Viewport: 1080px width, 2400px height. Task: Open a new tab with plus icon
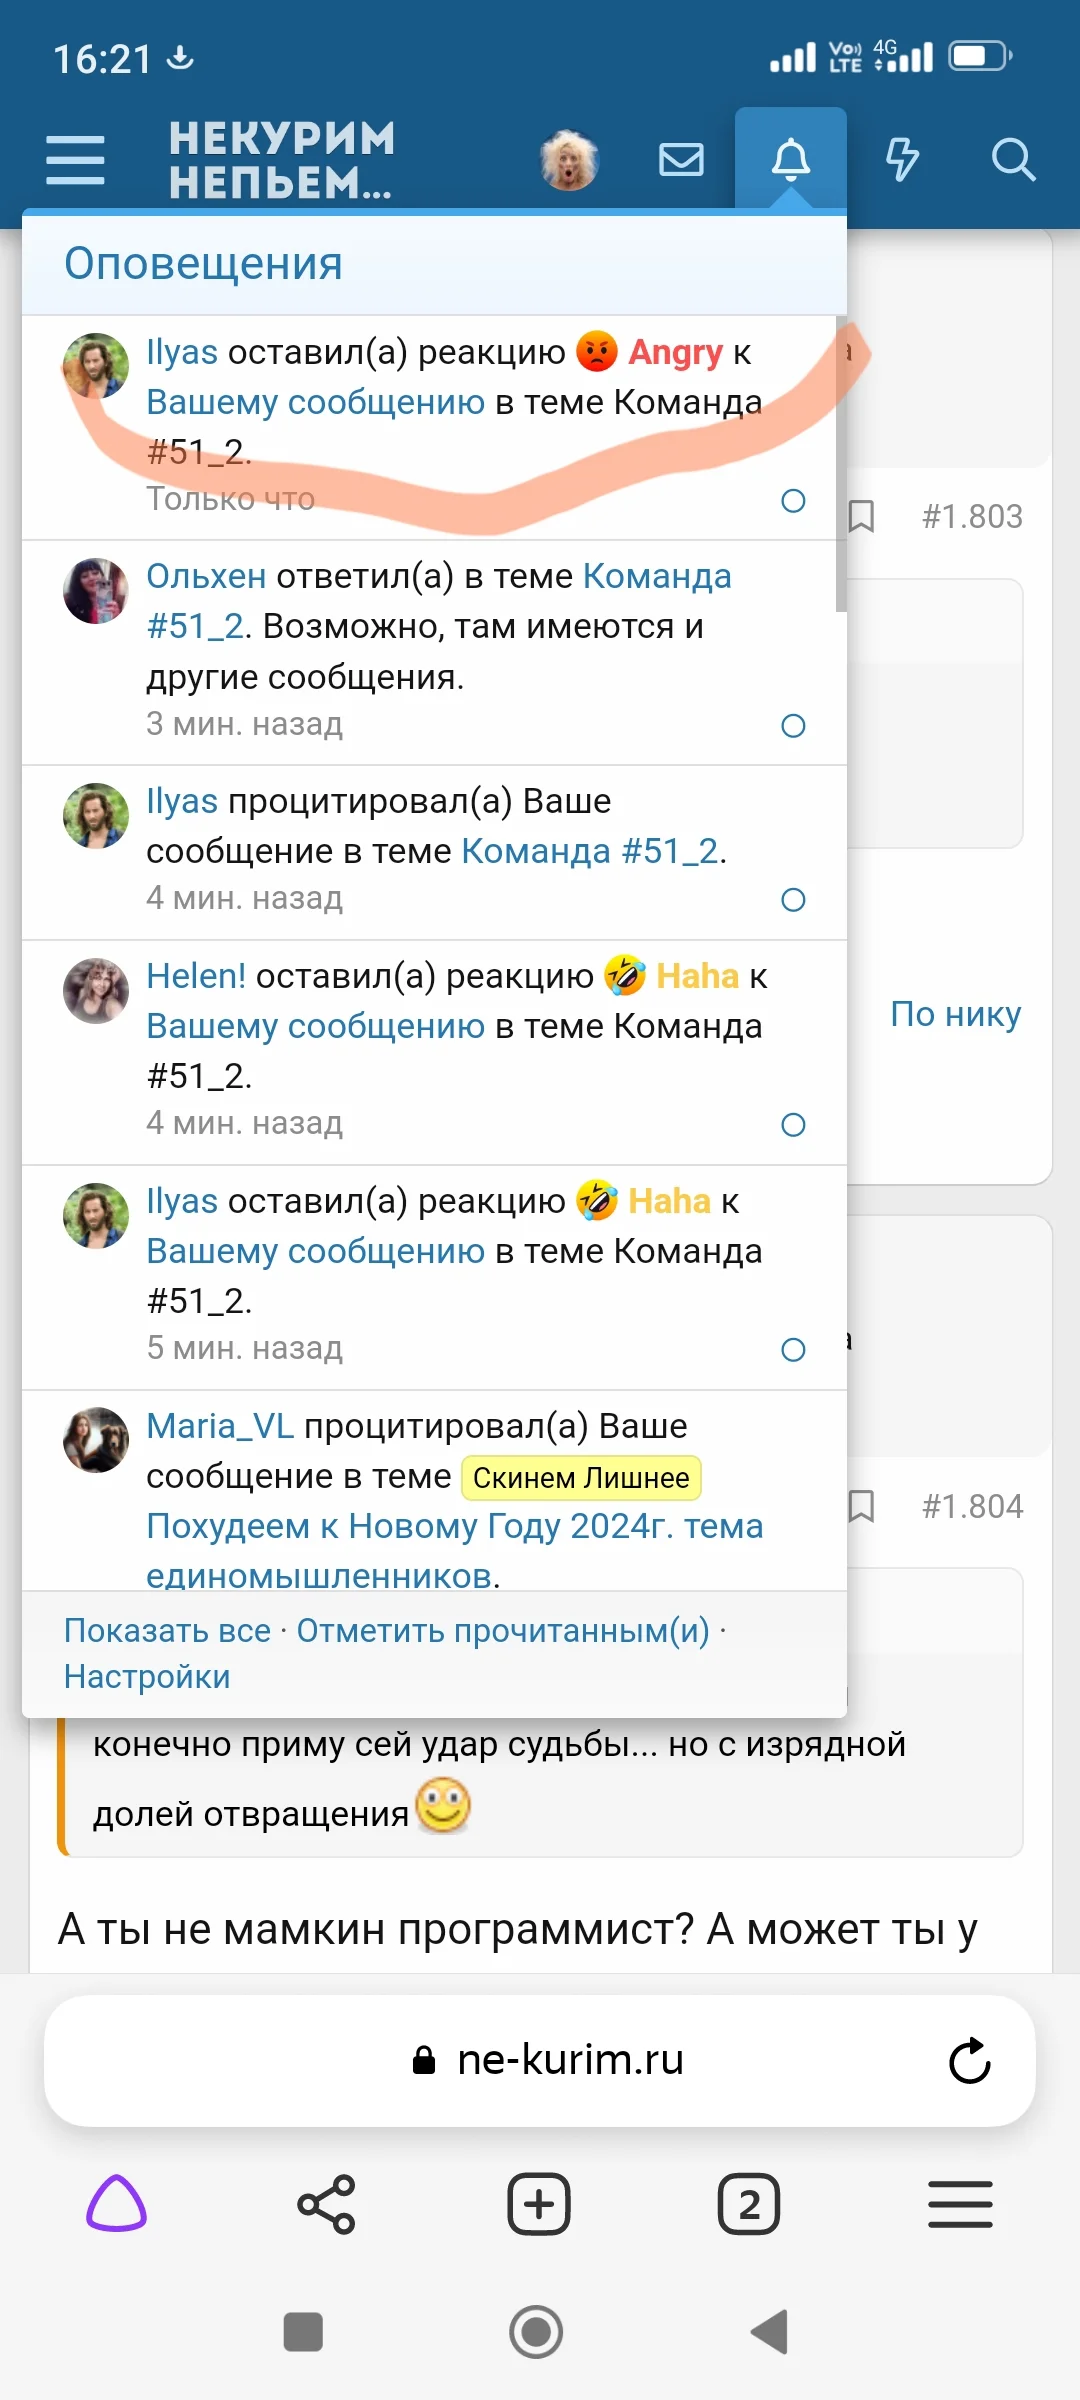[539, 2204]
